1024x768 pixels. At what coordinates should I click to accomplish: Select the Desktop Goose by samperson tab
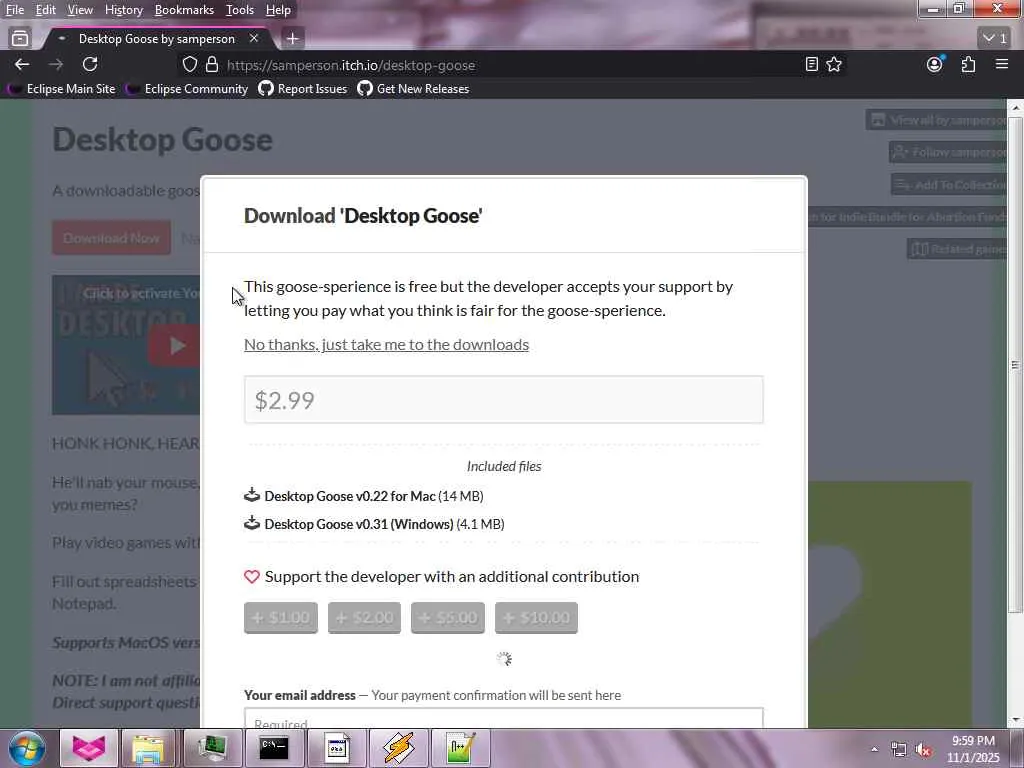157,39
